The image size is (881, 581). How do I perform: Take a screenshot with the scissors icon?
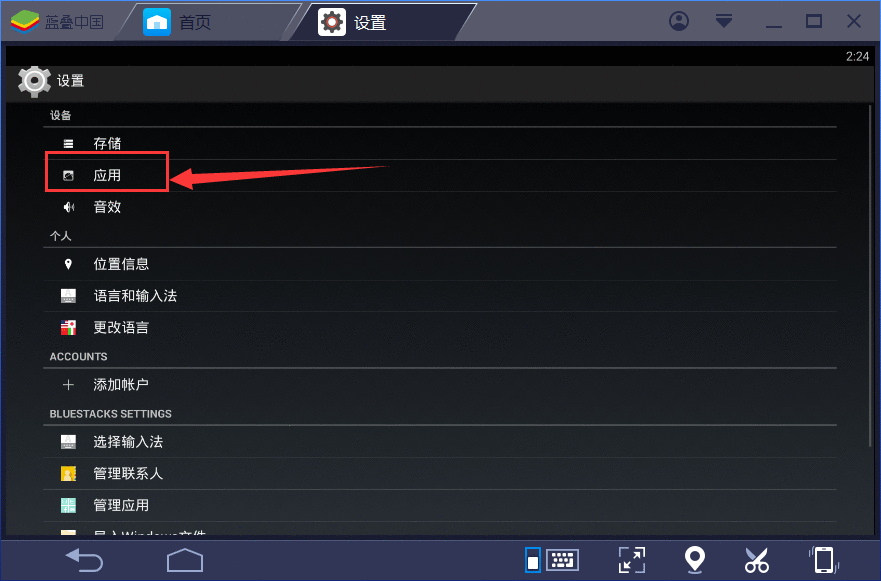[x=757, y=560]
